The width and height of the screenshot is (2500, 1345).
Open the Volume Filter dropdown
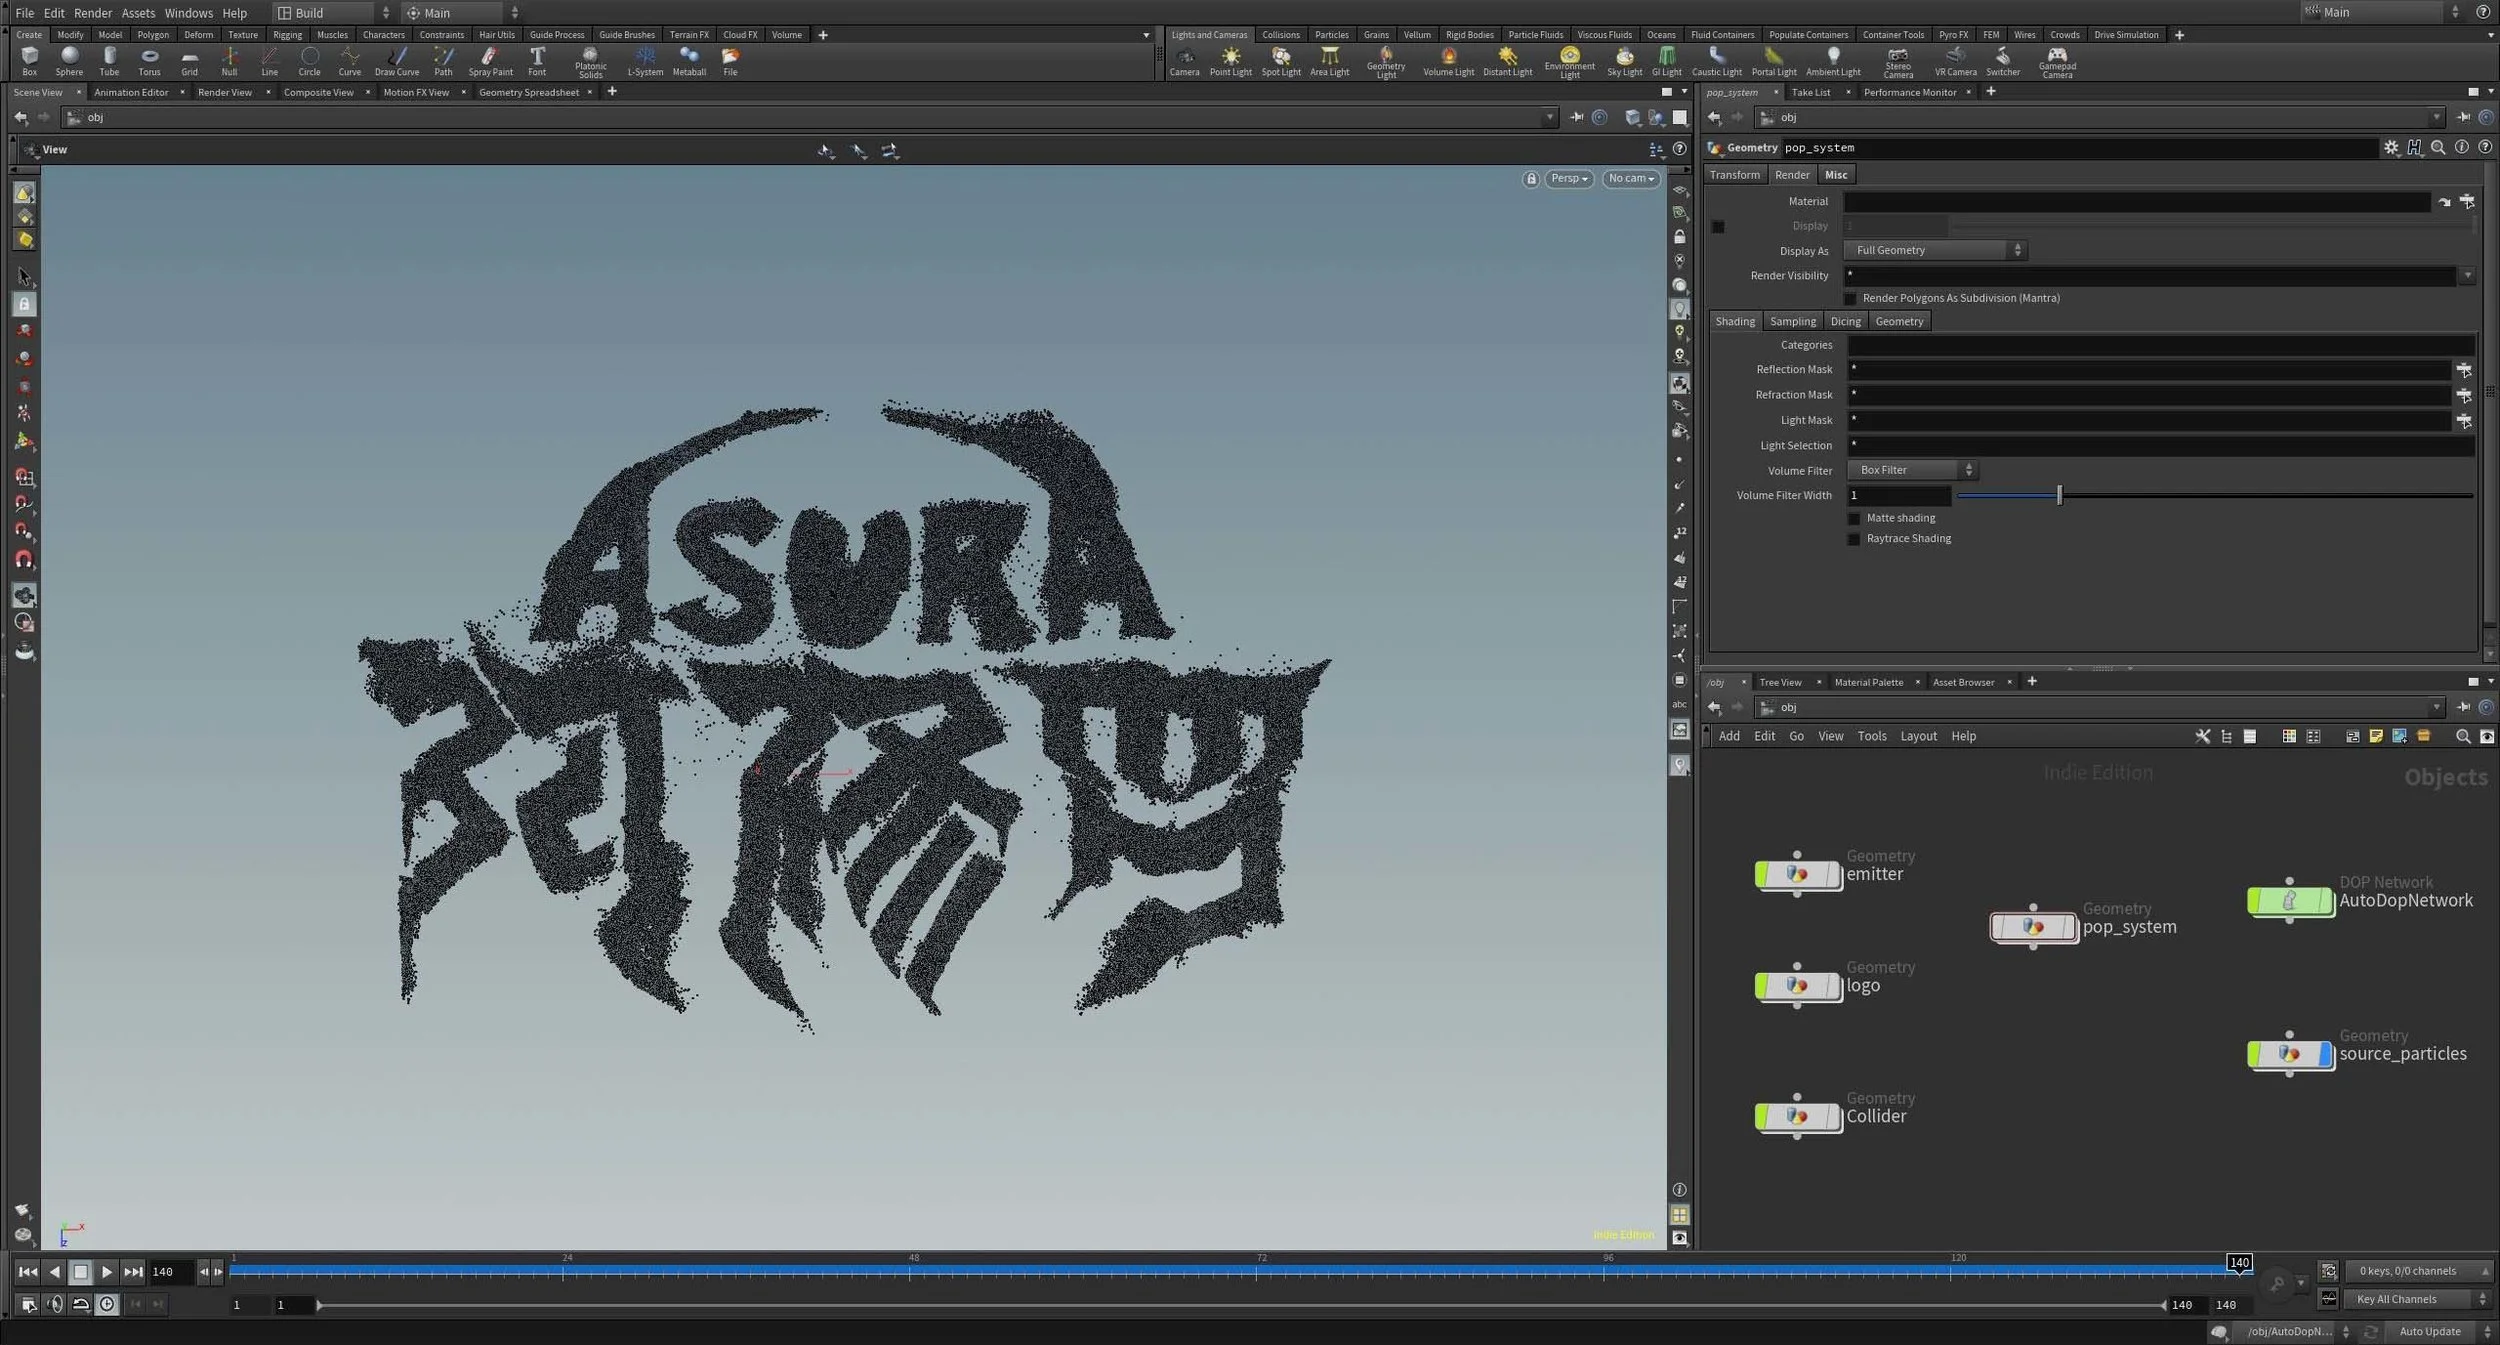[1912, 470]
